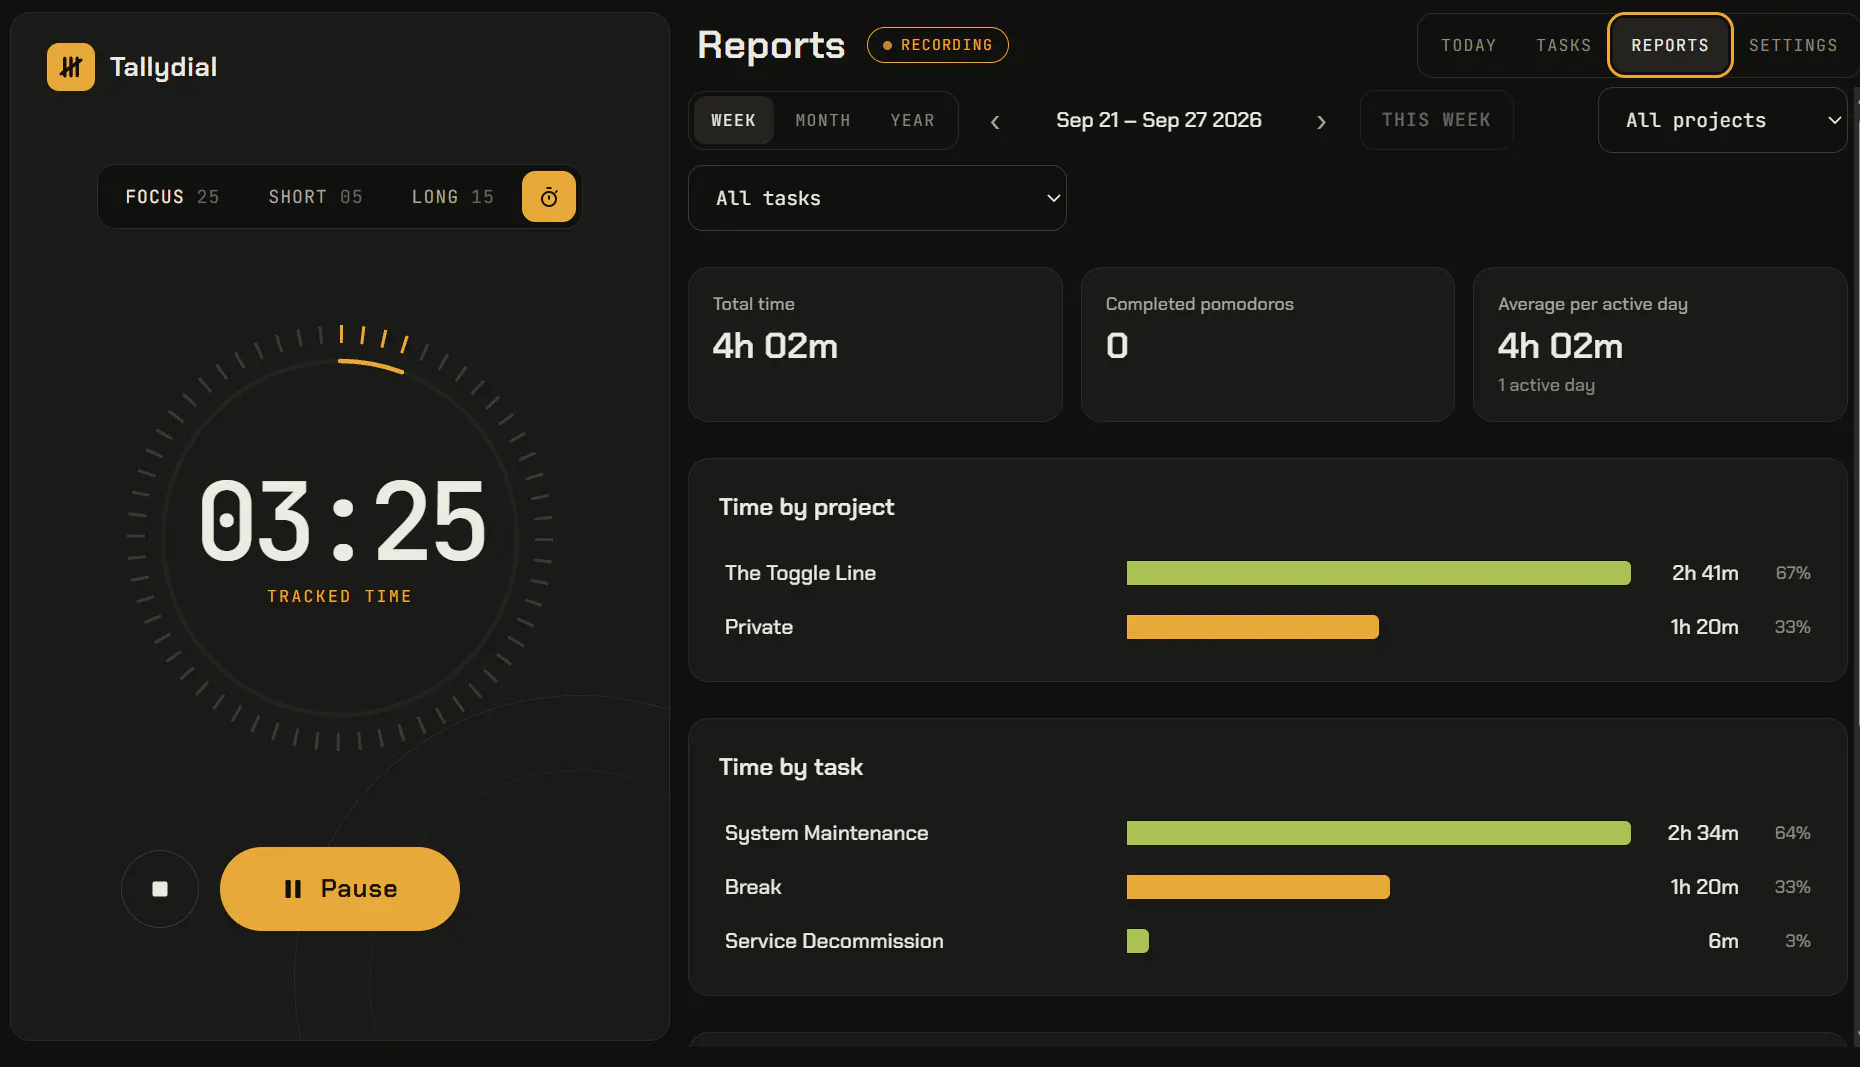Click the 2h 34m task duration
1860x1067 pixels.
pyautogui.click(x=1702, y=833)
